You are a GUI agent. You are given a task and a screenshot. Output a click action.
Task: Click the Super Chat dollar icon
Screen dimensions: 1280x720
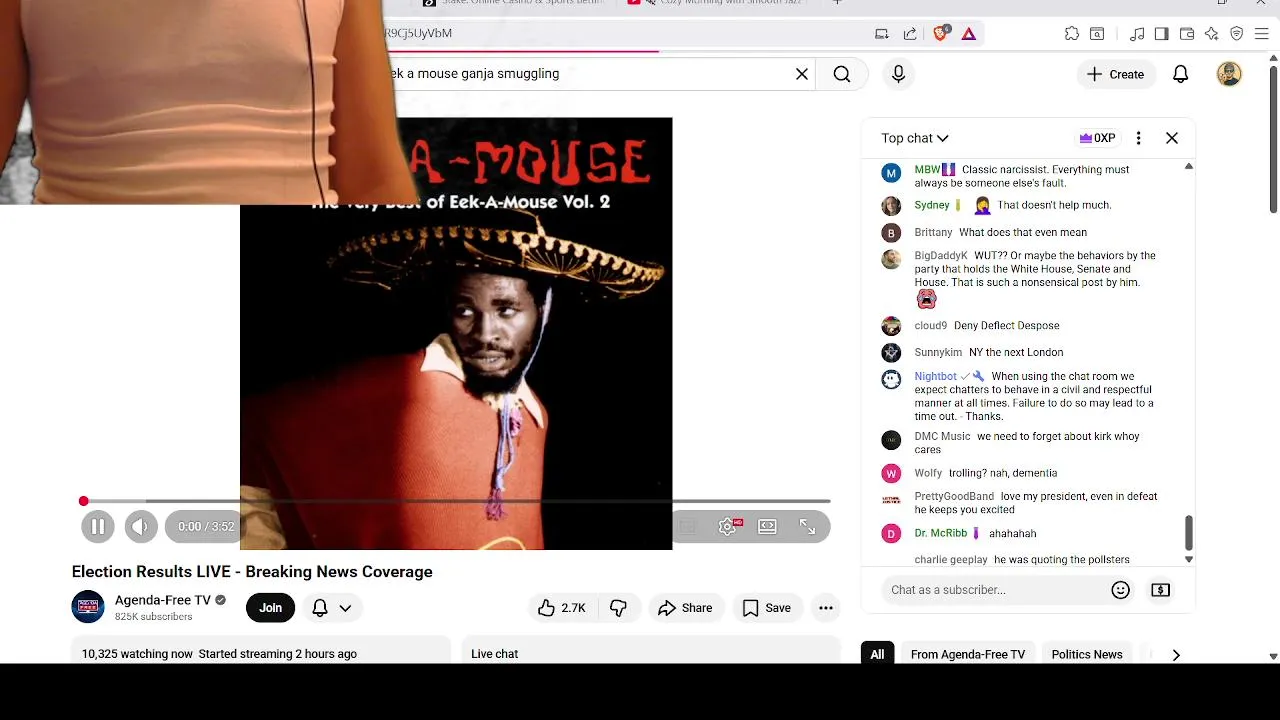click(1161, 590)
